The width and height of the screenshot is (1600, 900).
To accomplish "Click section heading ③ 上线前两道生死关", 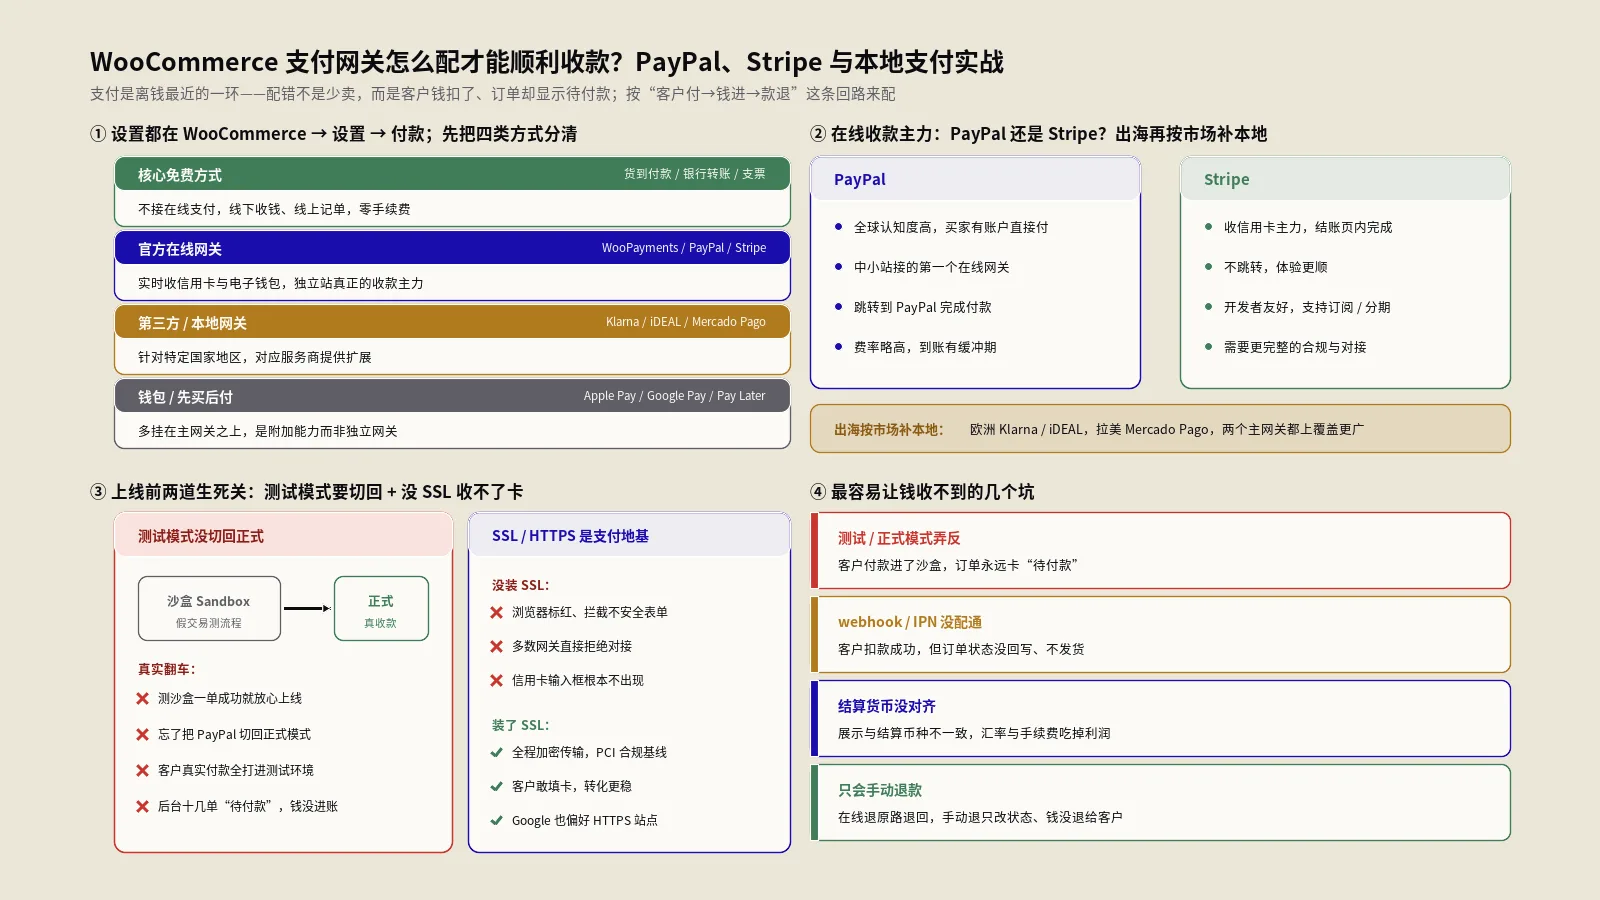I will tap(307, 492).
